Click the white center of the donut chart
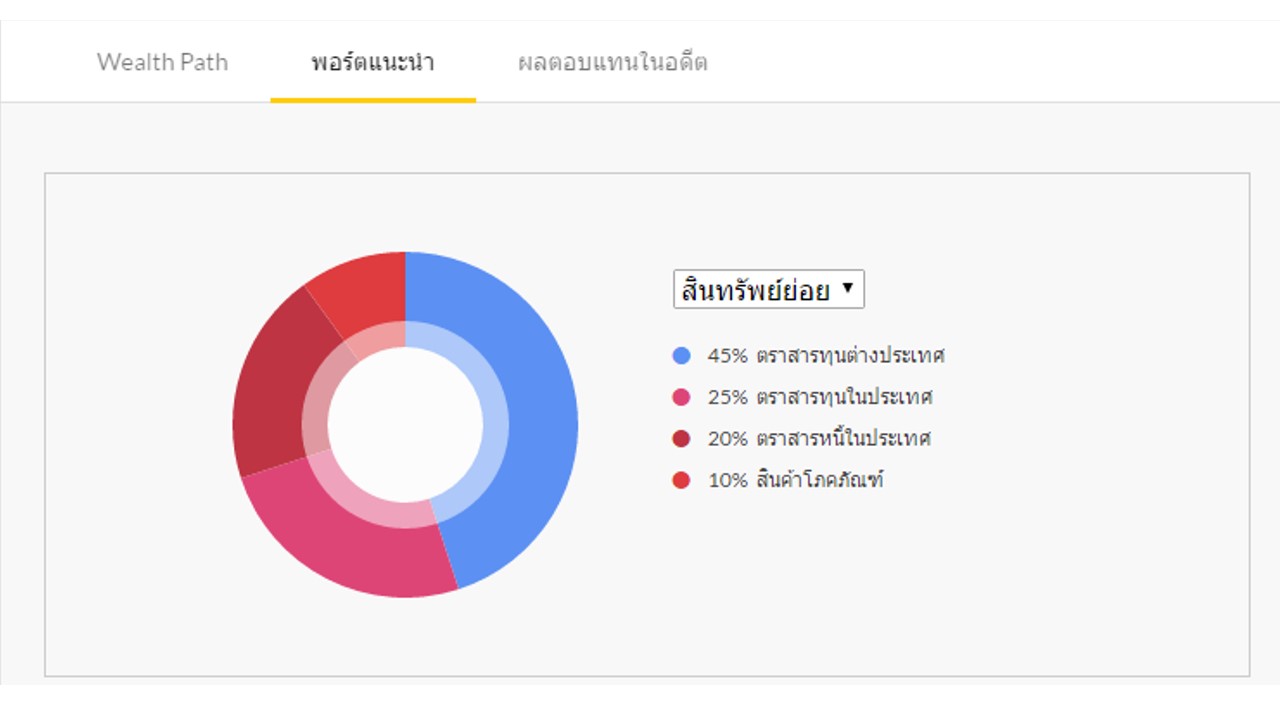 [x=405, y=425]
